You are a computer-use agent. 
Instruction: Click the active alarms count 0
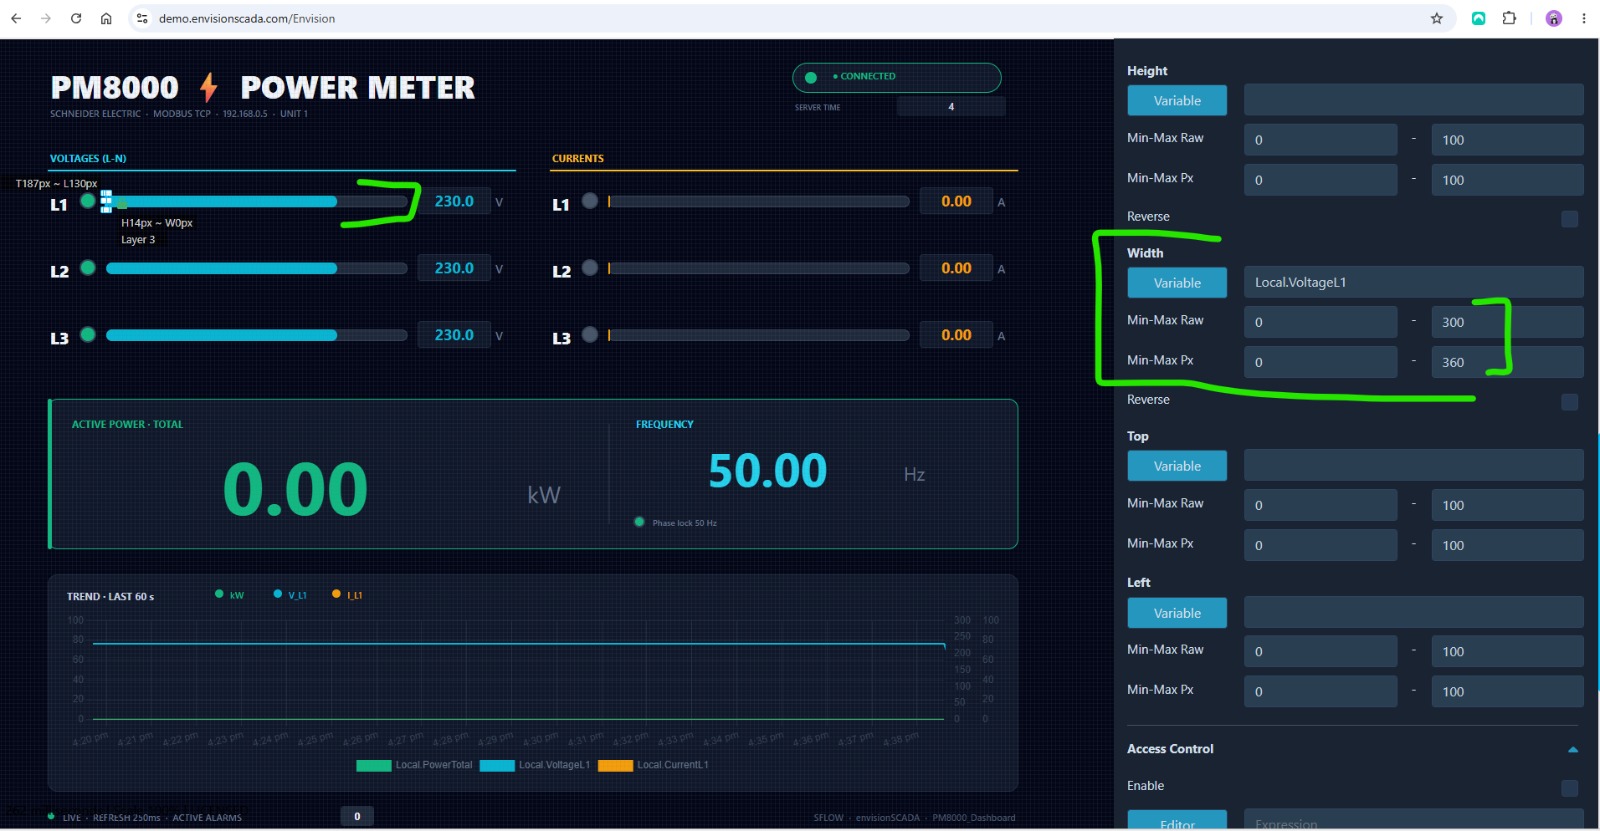pyautogui.click(x=357, y=816)
